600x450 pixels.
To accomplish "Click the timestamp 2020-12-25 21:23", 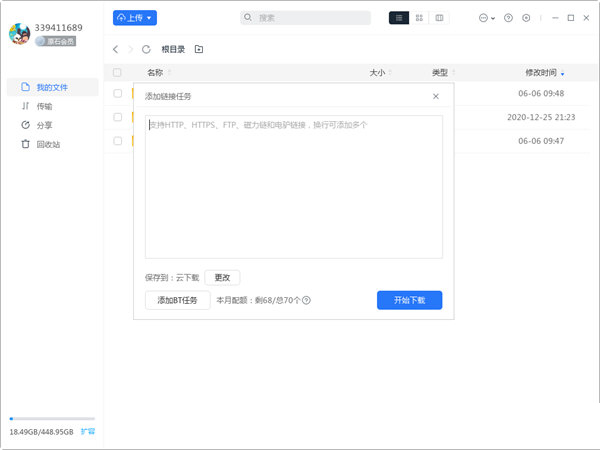I will click(541, 117).
